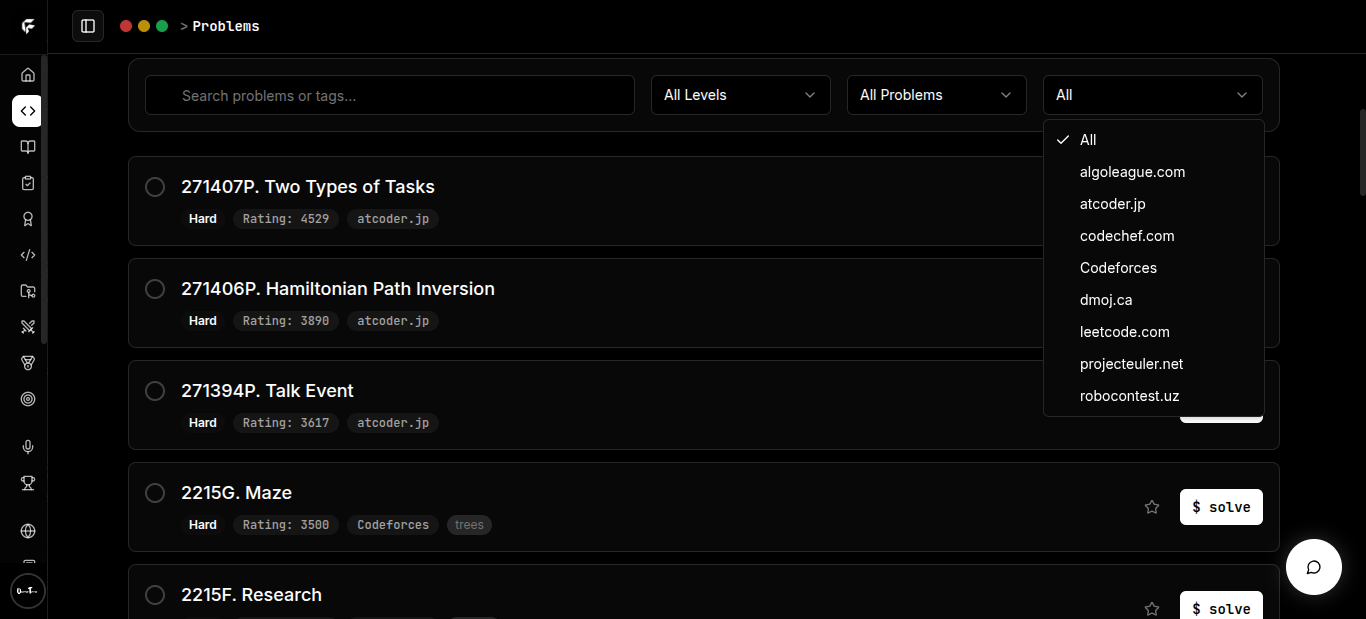Choose codechef.com from the source list
1366x619 pixels.
[x=1154, y=236]
